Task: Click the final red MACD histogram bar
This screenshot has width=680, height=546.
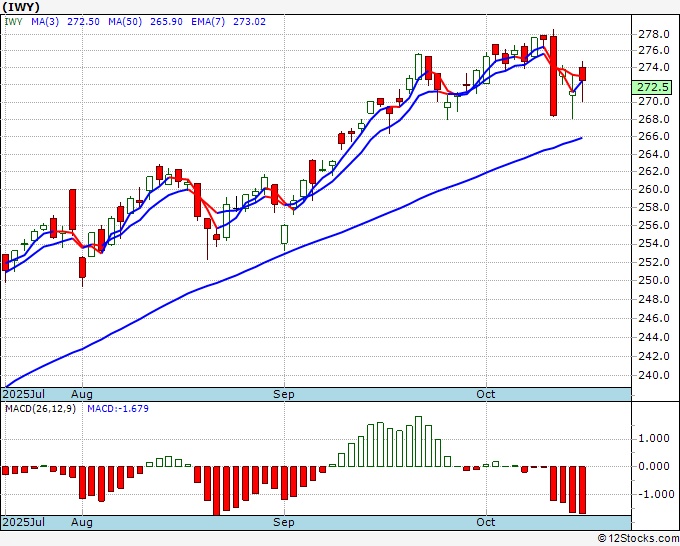Action: [x=582, y=490]
